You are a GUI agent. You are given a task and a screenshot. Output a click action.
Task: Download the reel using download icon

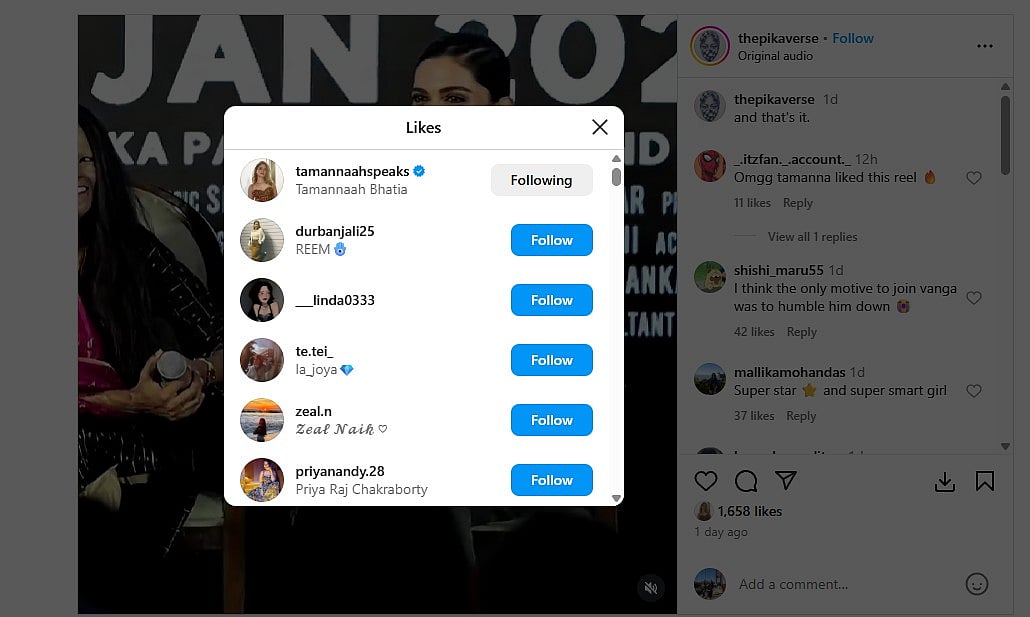945,482
